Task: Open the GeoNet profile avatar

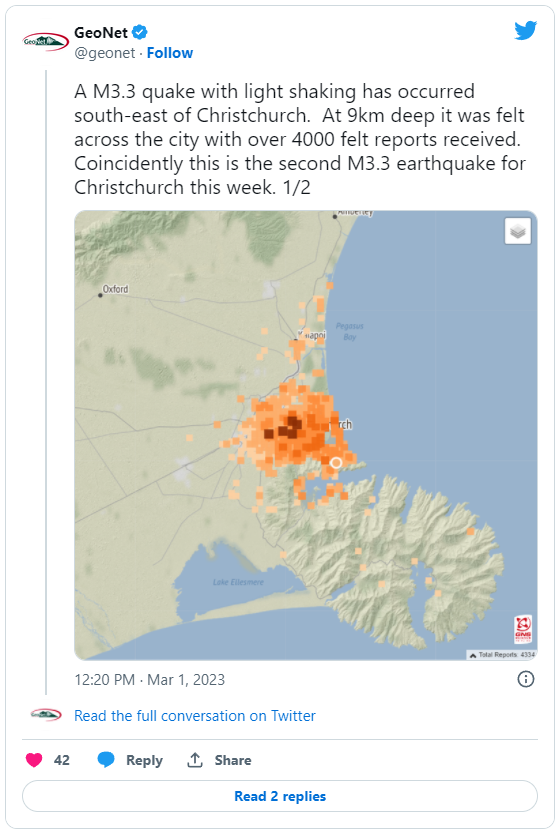Action: (x=45, y=41)
